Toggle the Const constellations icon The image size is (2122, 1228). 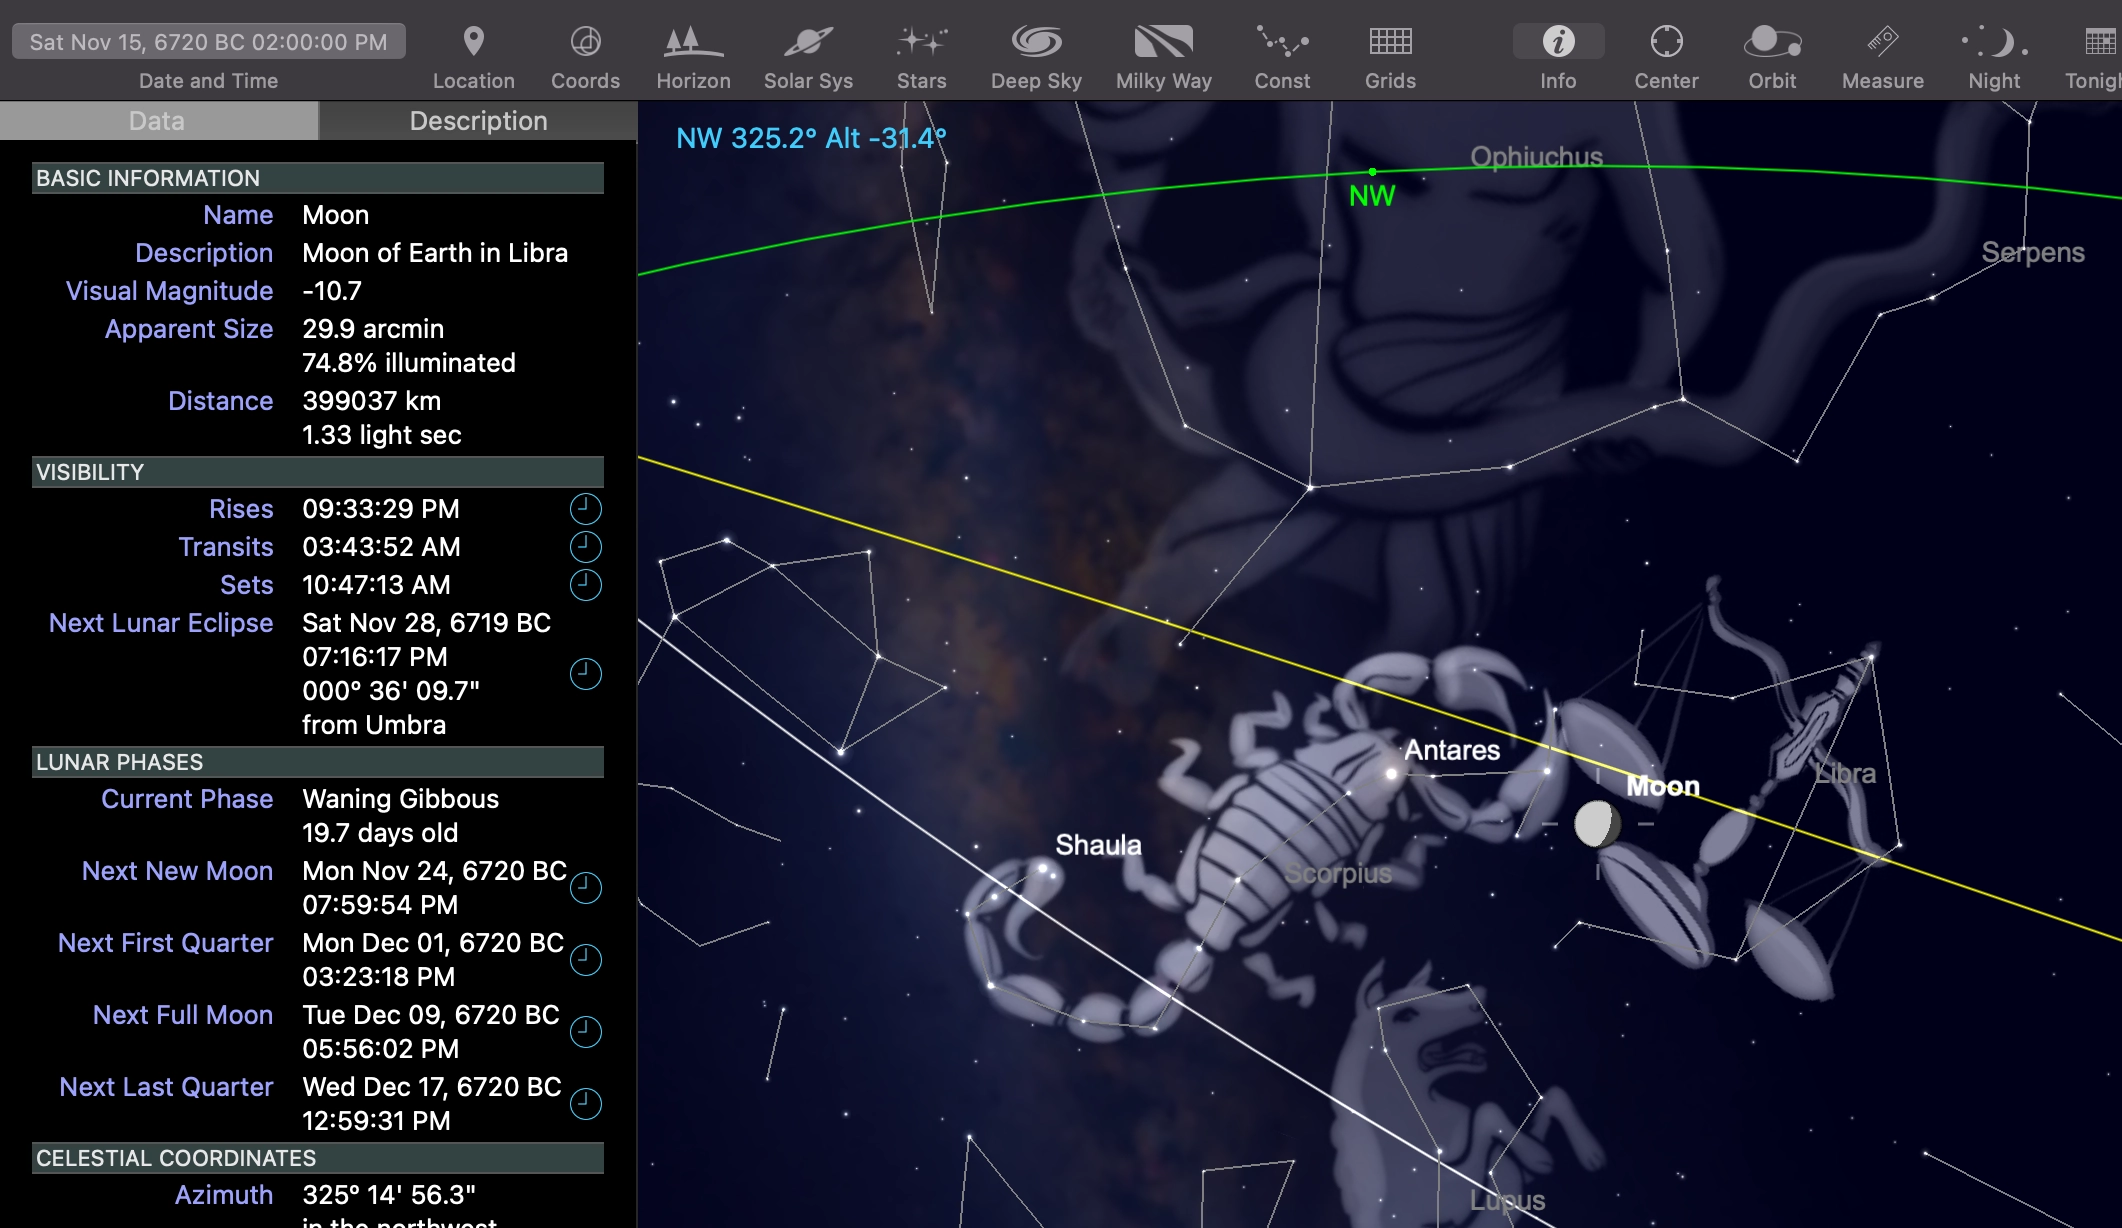[1282, 42]
